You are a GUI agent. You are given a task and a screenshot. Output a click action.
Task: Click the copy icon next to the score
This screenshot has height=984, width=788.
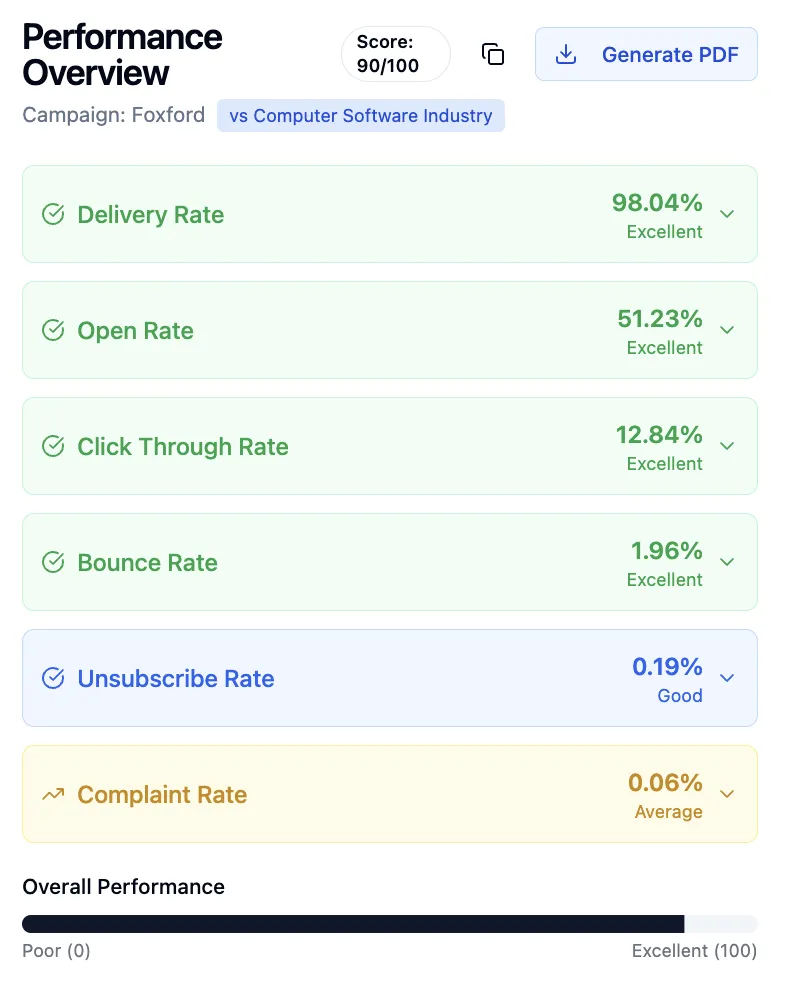tap(493, 54)
